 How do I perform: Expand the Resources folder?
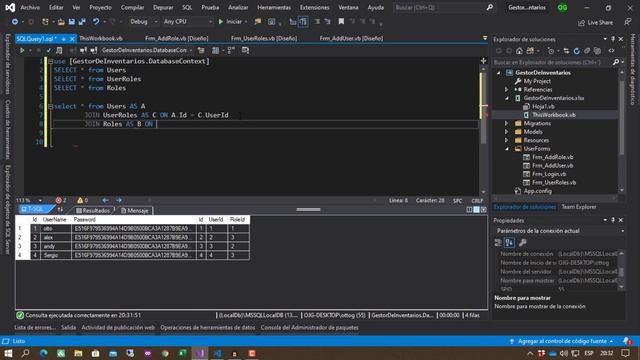(x=507, y=140)
